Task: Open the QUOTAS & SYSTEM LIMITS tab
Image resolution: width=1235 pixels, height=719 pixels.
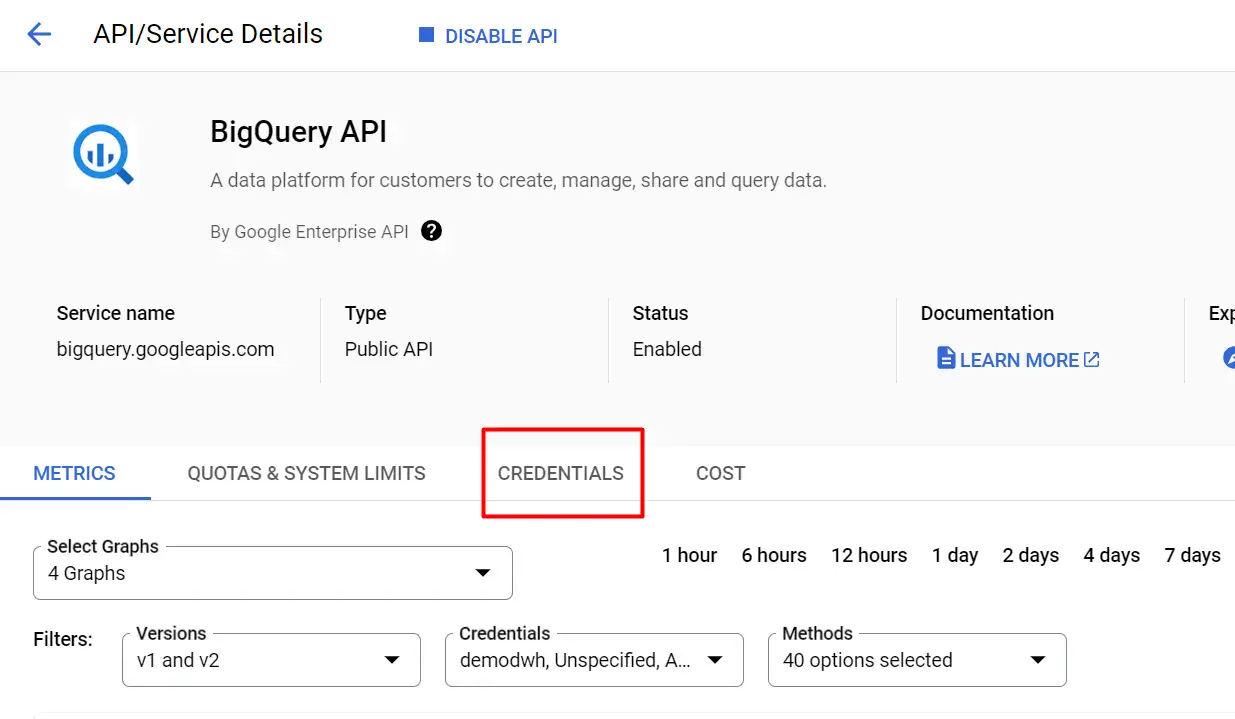Action: [307, 473]
